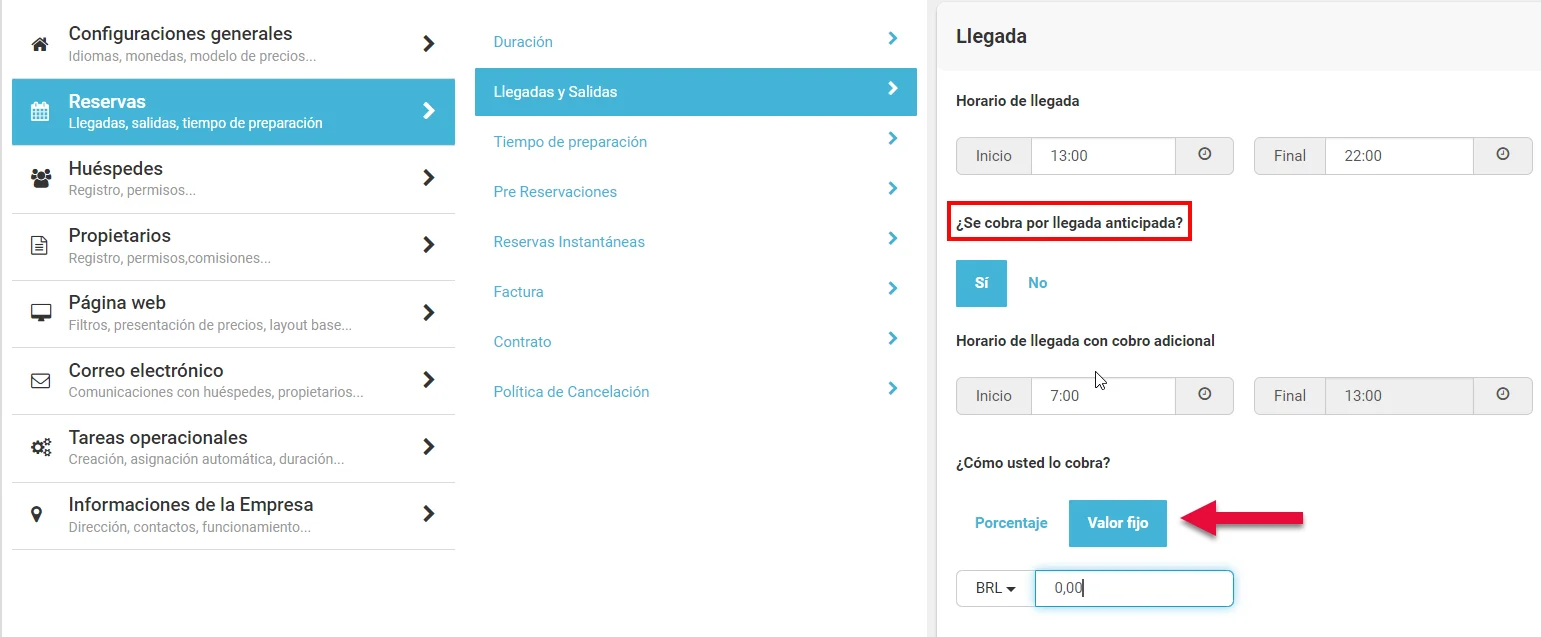Viewport: 1541px width, 637px height.
Task: Select No for early arrival charge
Action: 1037,283
